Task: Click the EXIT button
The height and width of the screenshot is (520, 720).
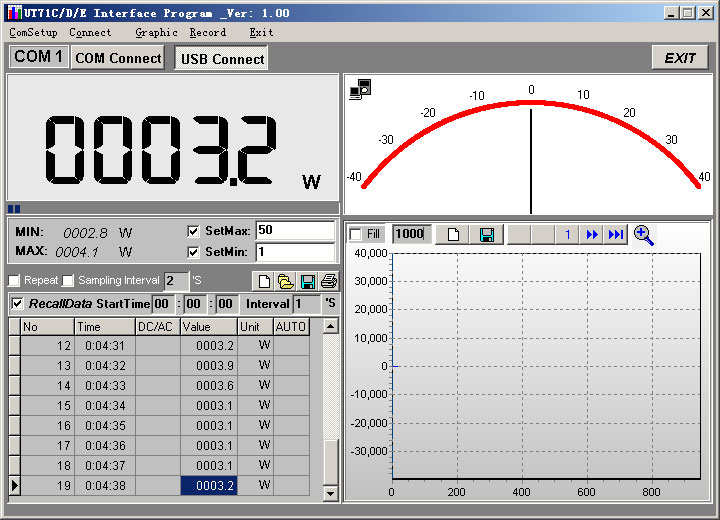Action: tap(679, 58)
